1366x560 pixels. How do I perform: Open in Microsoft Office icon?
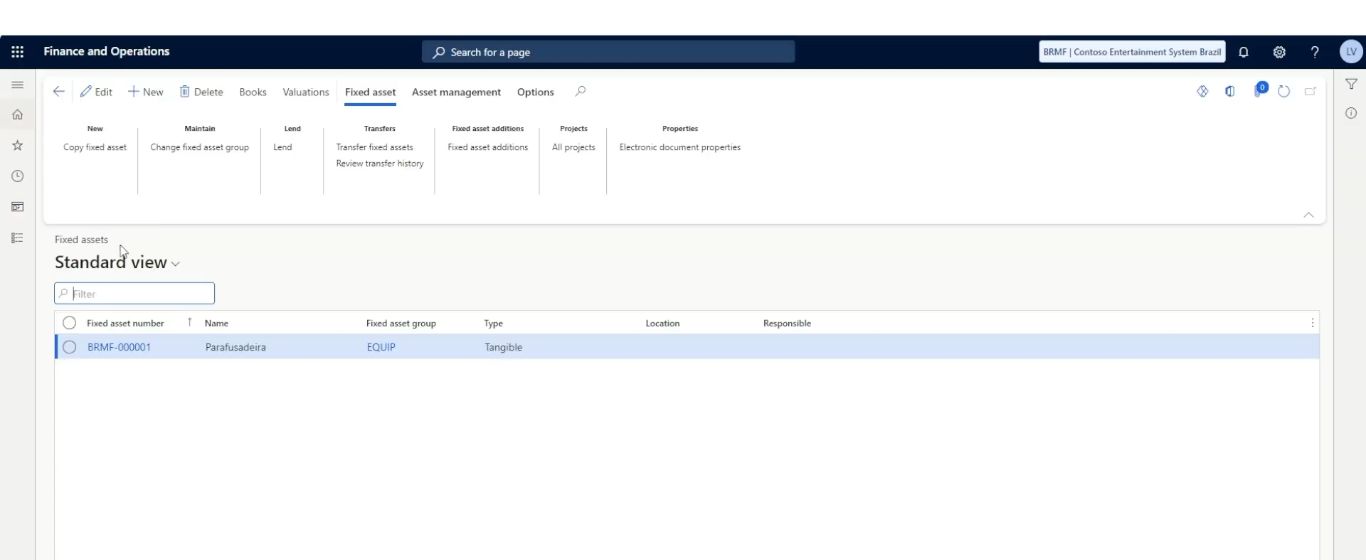(1230, 91)
